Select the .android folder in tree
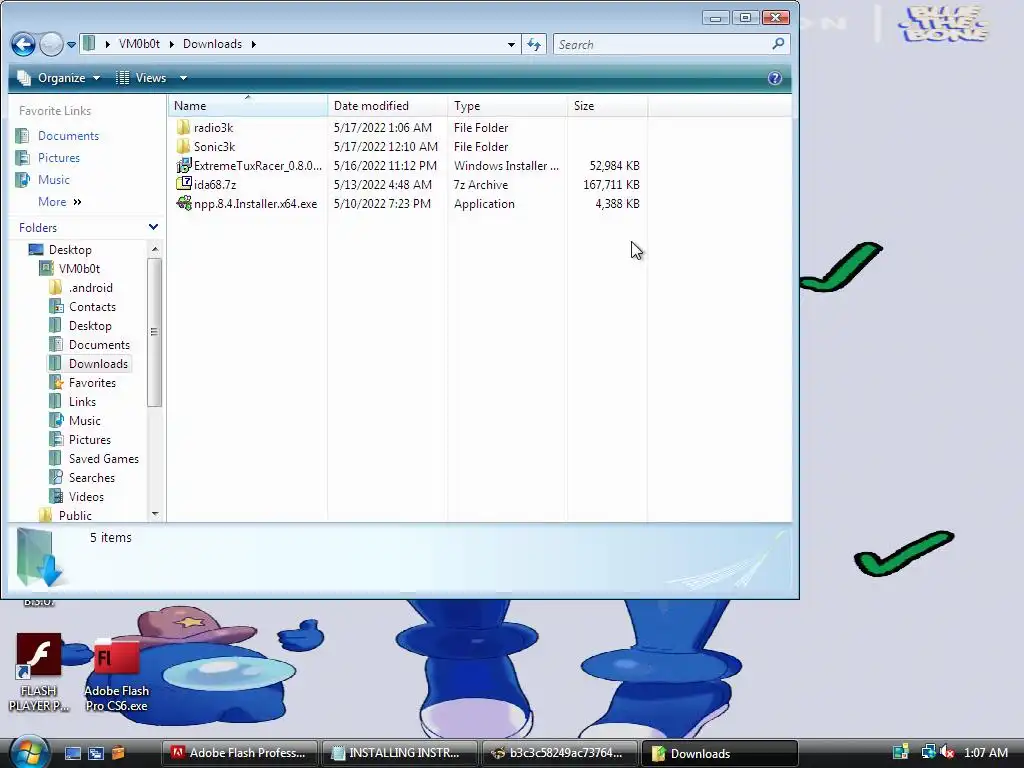Image resolution: width=1024 pixels, height=768 pixels. coord(91,287)
